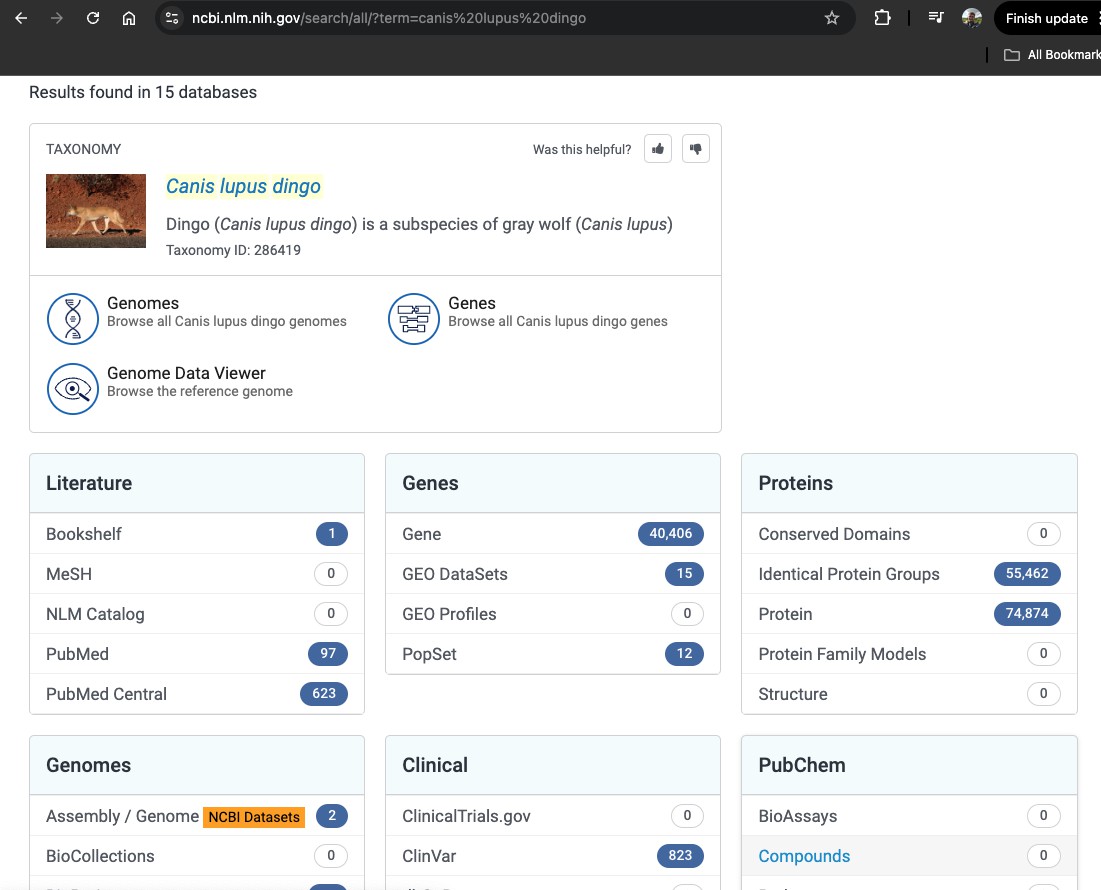Open the media controls icon in toolbar
Viewport: 1101px width, 890px height.
(936, 18)
